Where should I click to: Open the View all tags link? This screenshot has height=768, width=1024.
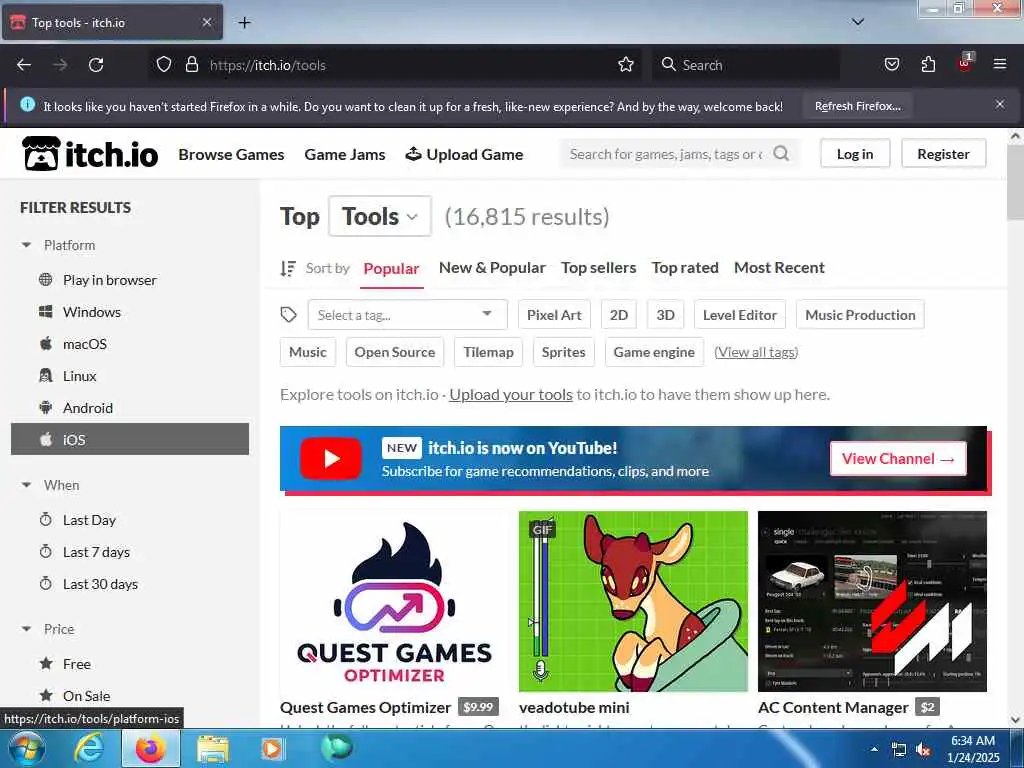pos(756,352)
